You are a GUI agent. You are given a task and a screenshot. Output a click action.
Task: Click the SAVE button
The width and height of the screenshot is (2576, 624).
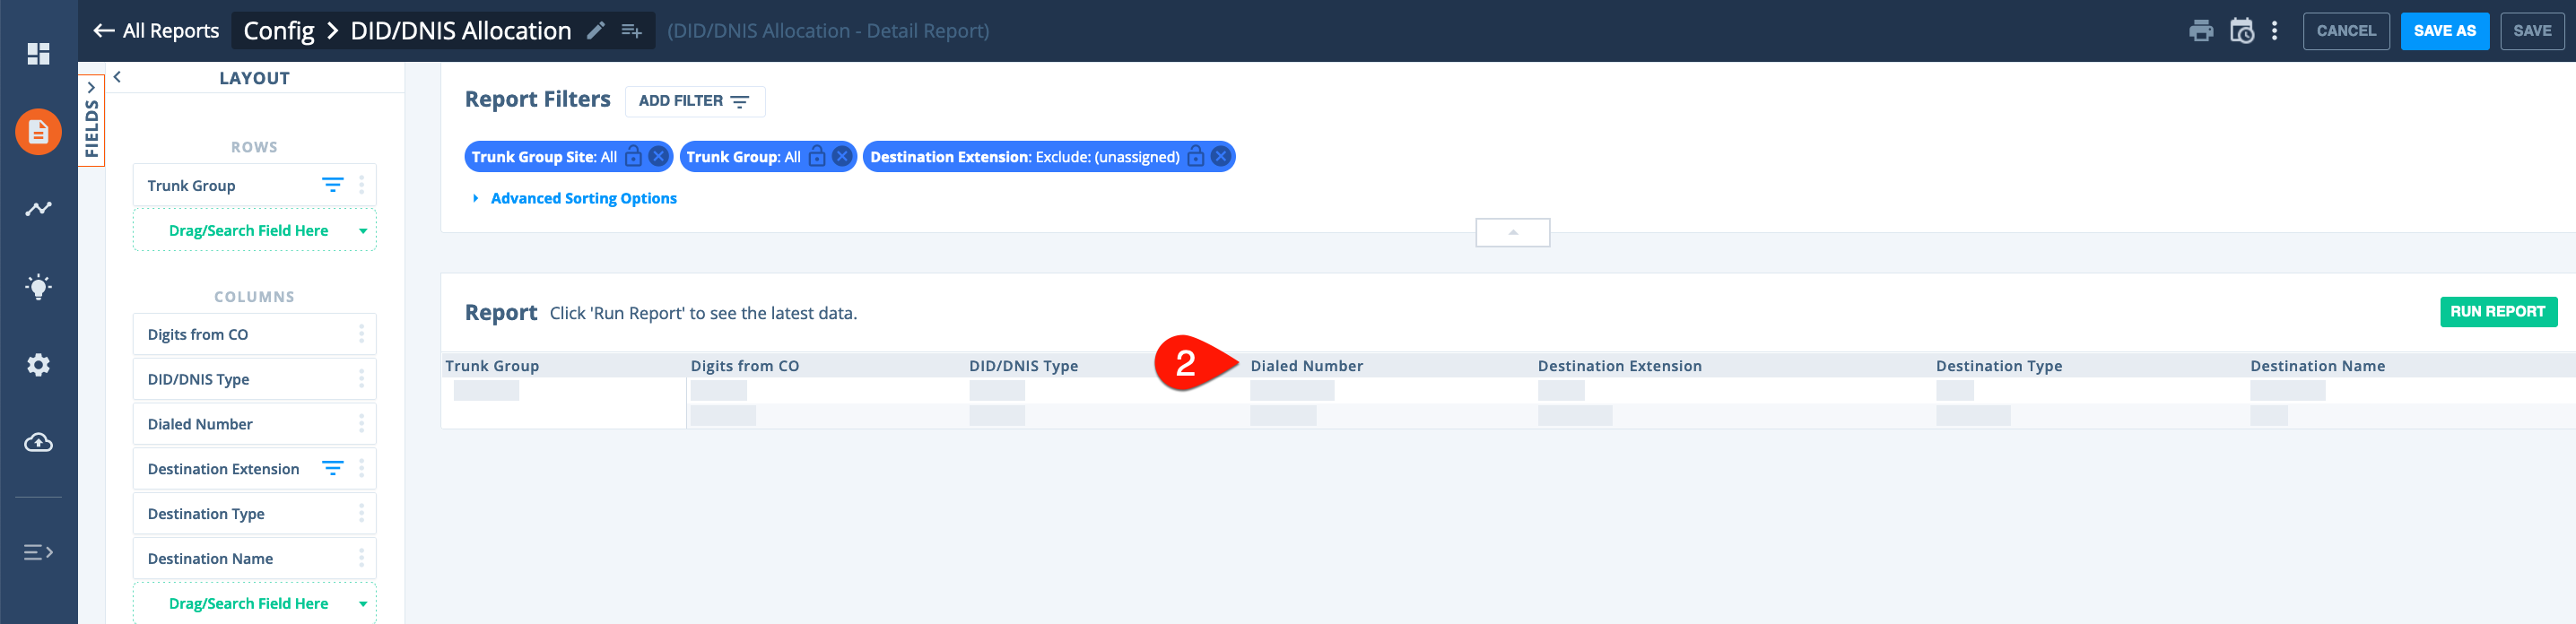pos(2532,31)
